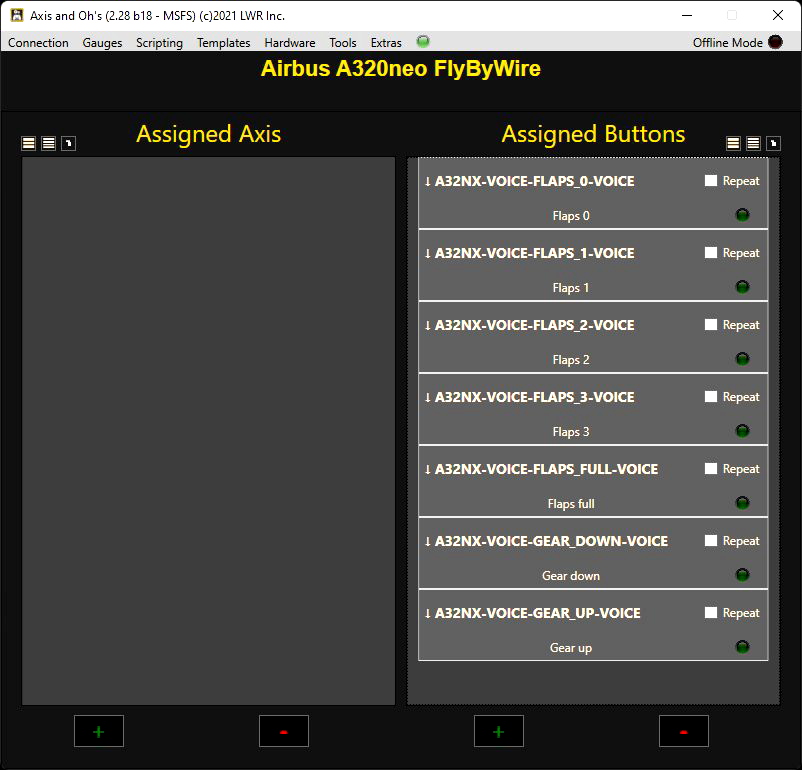Add a new axis with green plus button
This screenshot has height=770, width=802.
pyautogui.click(x=99, y=731)
